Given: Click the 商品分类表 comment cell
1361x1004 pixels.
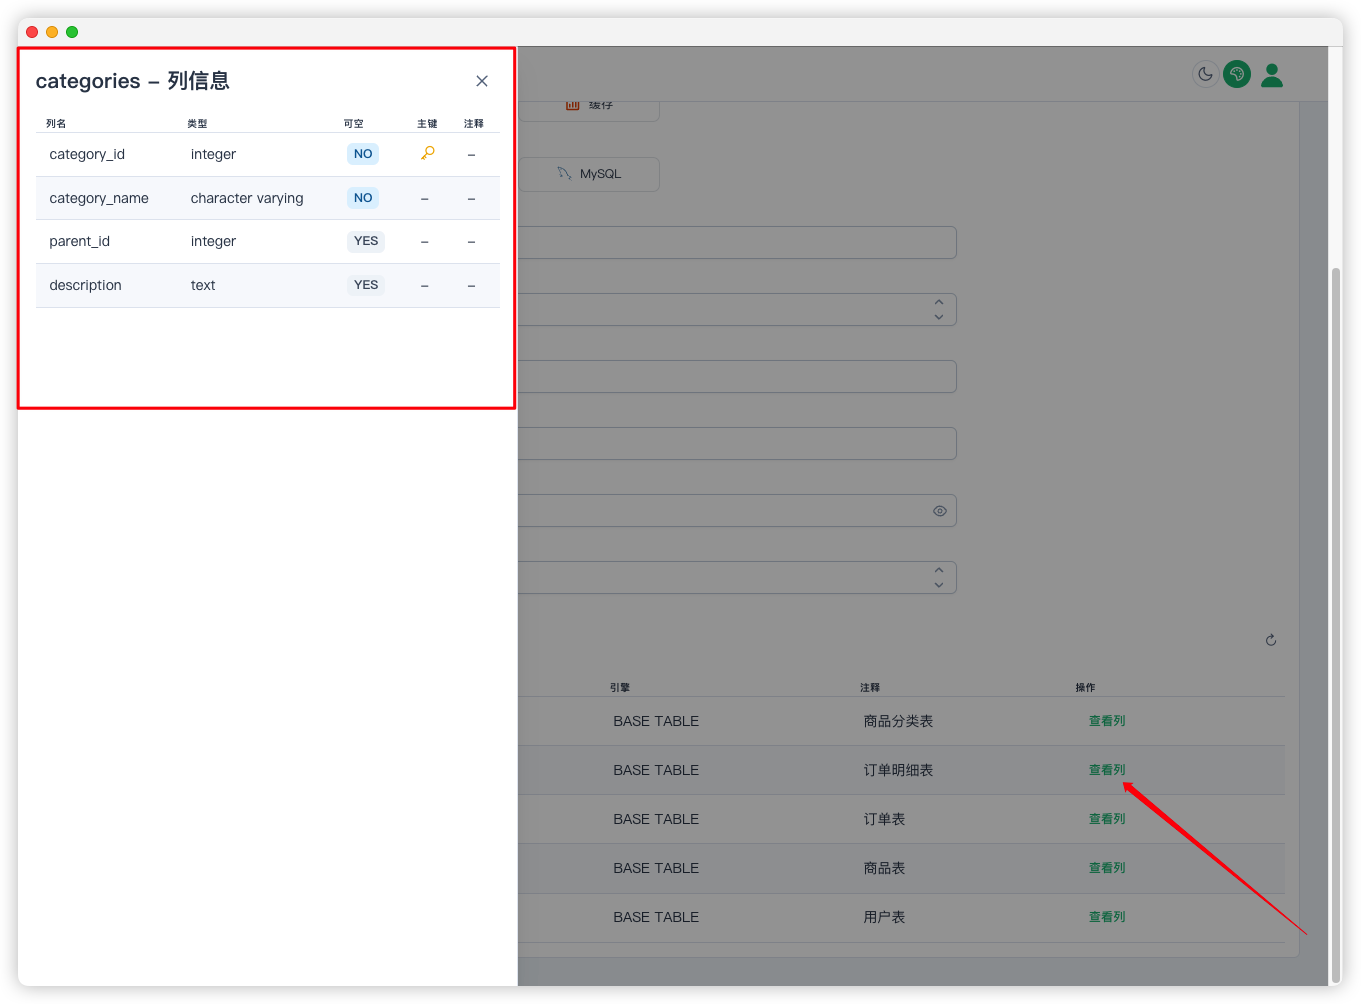Looking at the screenshot, I should [898, 721].
